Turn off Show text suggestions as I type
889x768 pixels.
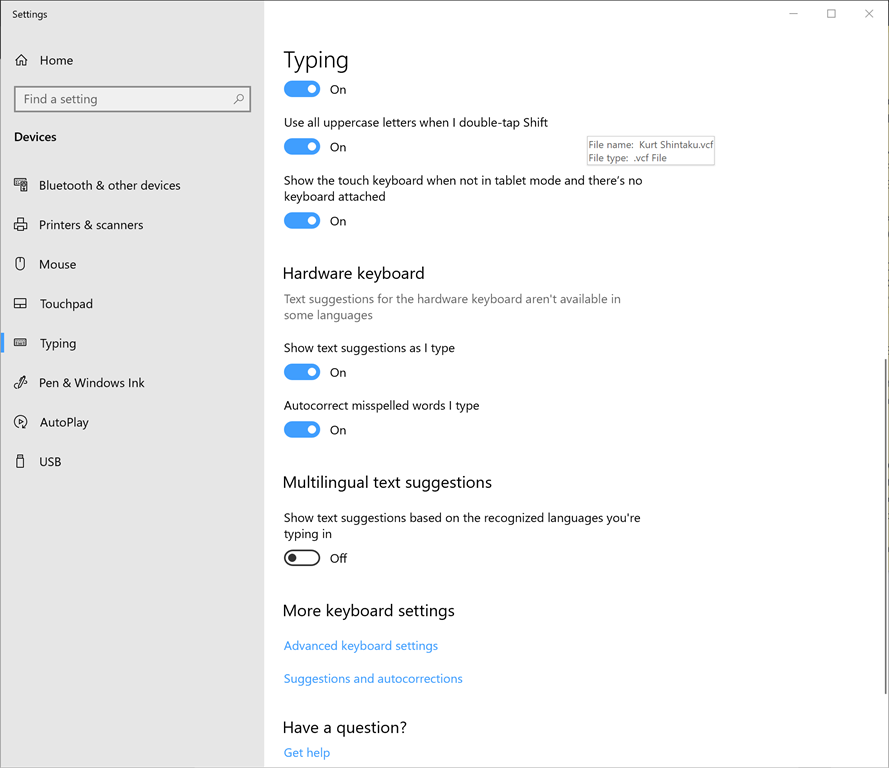(x=302, y=372)
